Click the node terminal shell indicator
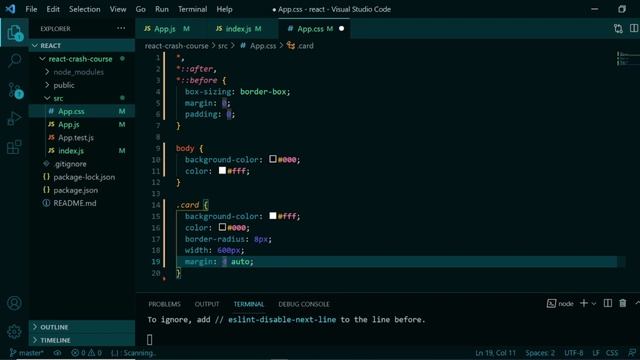This screenshot has height=360, width=640. pyautogui.click(x=560, y=304)
